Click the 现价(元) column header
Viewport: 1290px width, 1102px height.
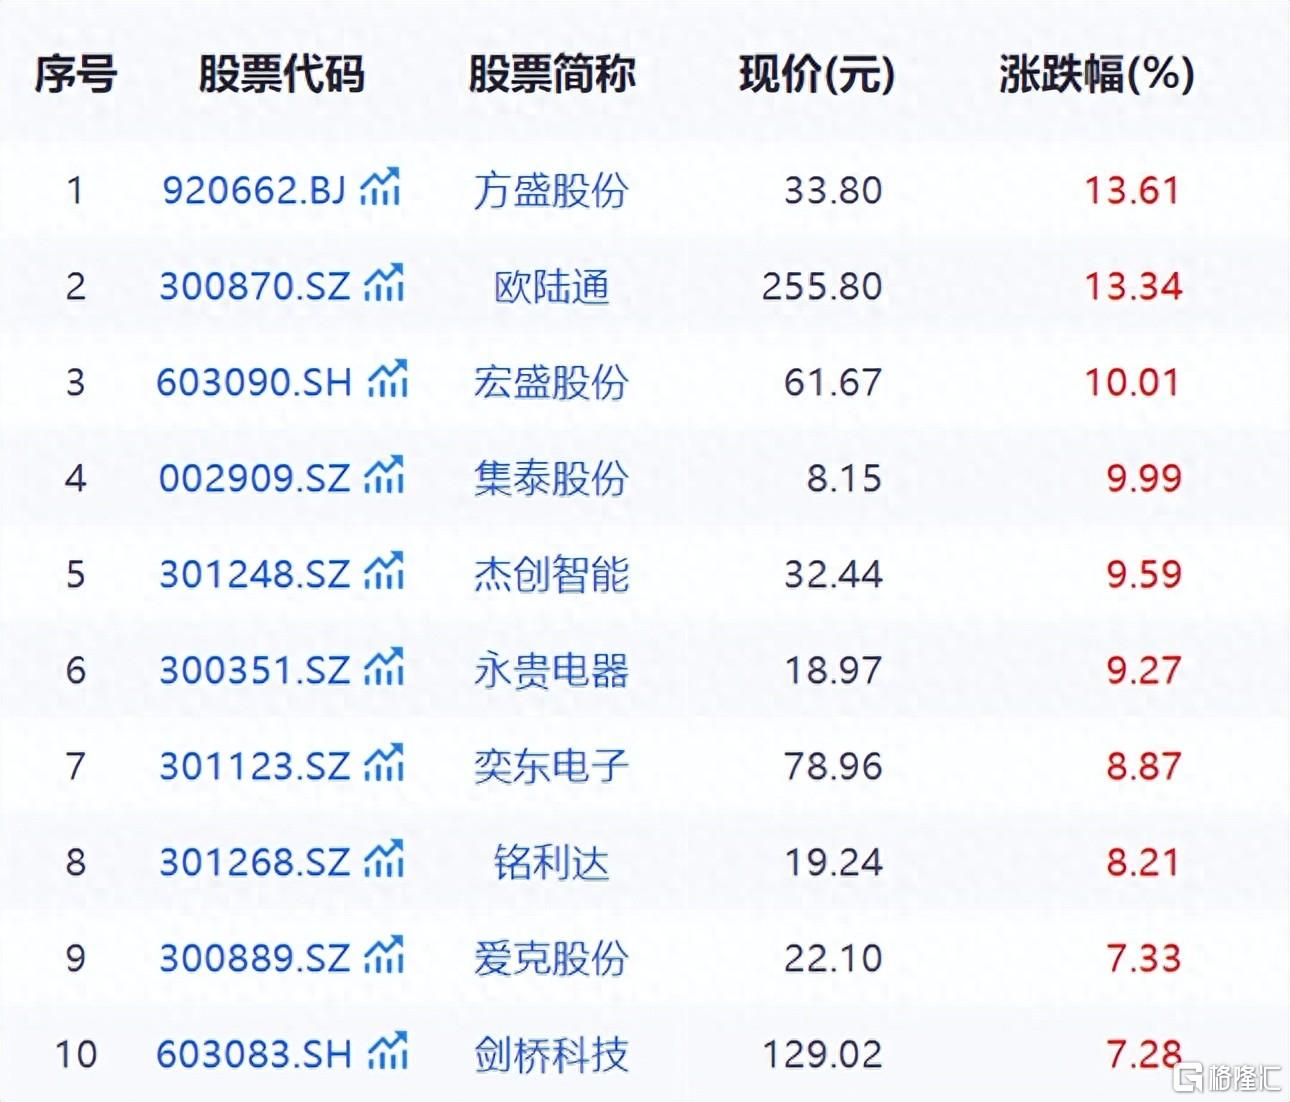[817, 74]
